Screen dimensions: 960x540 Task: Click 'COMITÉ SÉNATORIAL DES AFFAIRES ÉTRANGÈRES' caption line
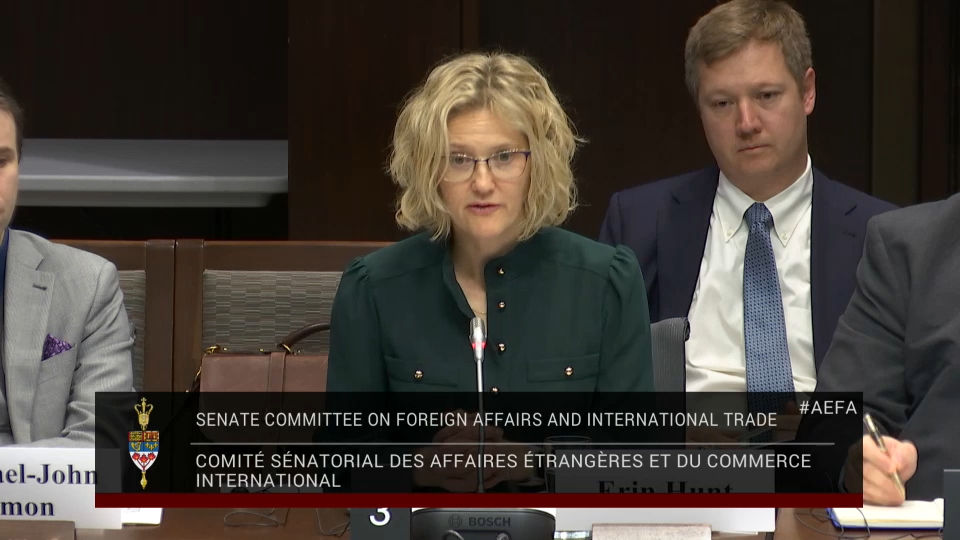(x=503, y=460)
